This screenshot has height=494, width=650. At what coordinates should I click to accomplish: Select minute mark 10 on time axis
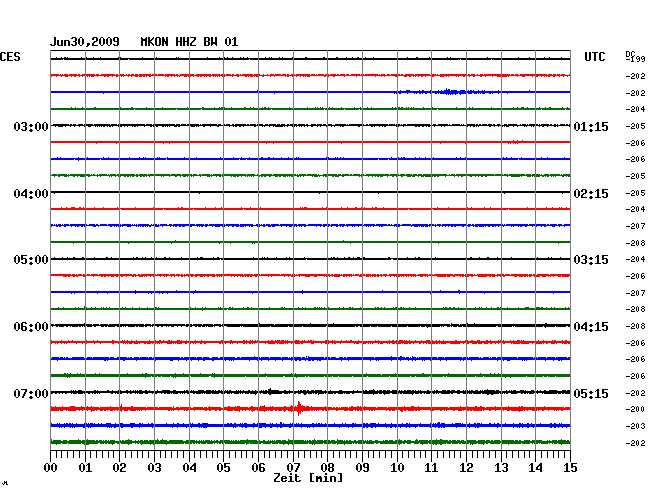(x=397, y=468)
